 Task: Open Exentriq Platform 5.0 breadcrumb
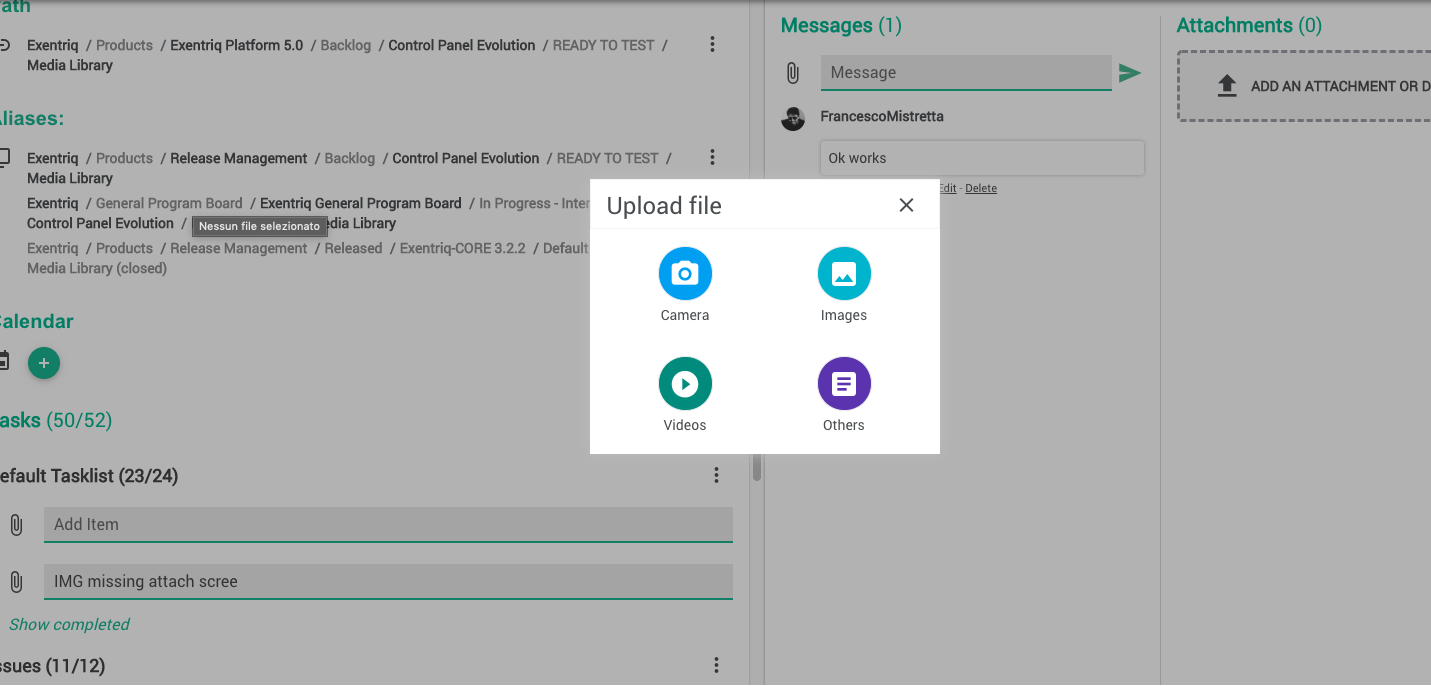pyautogui.click(x=236, y=45)
